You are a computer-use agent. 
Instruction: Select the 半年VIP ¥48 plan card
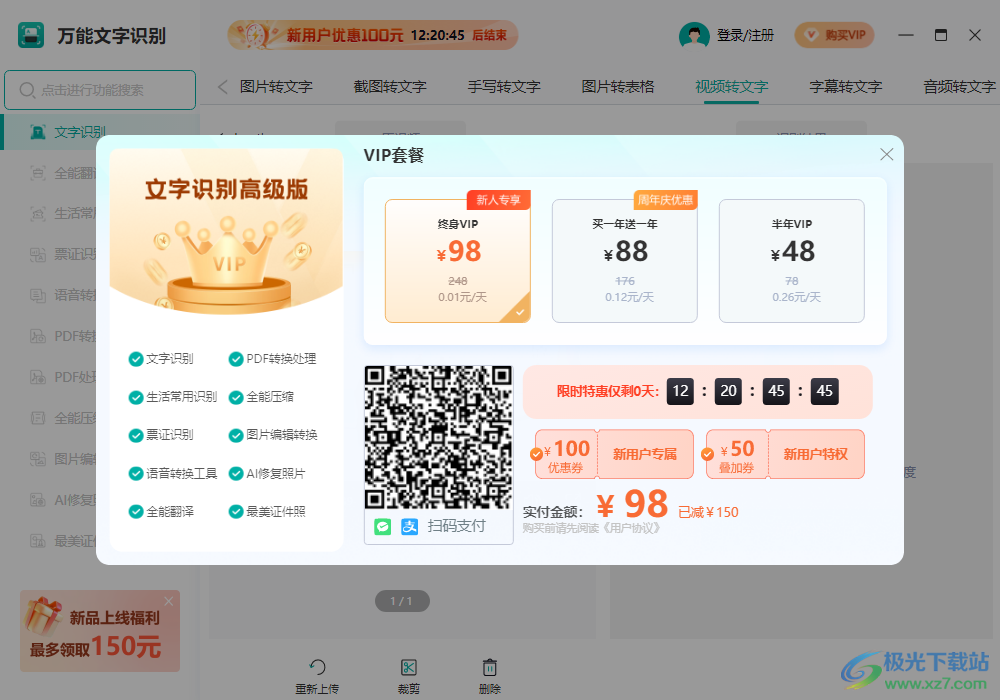[792, 261]
